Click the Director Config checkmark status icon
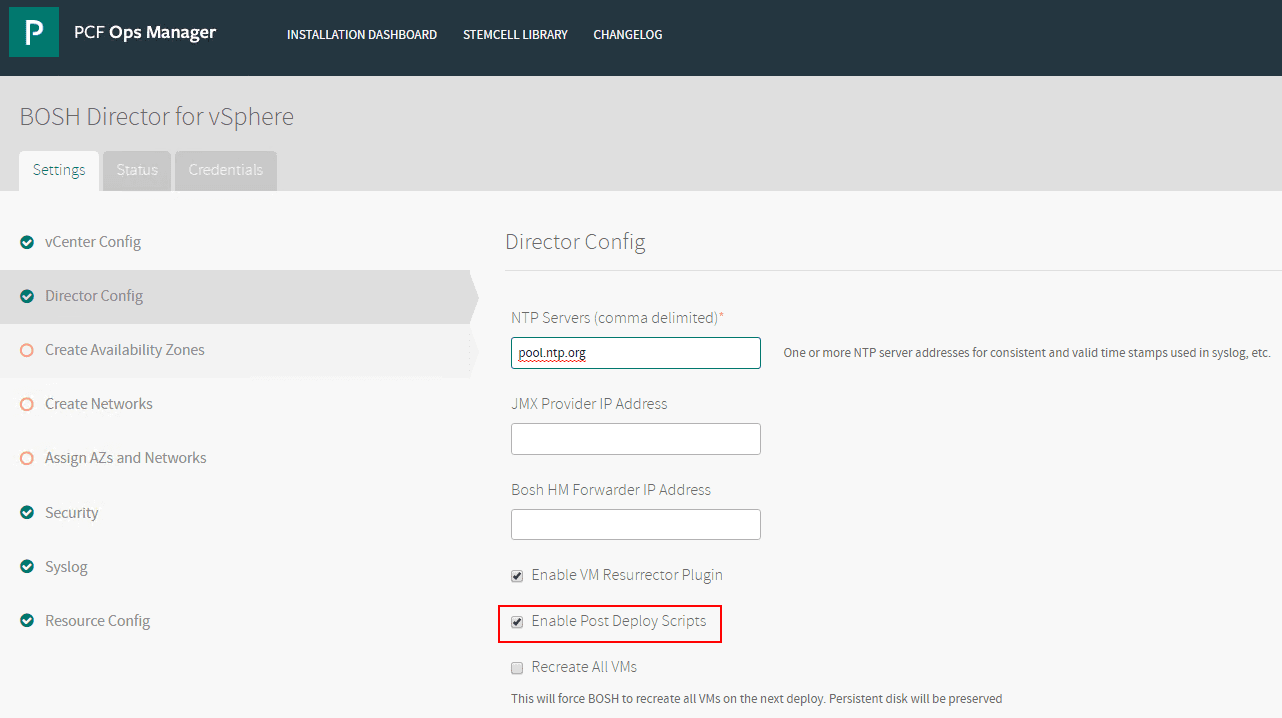Image resolution: width=1282 pixels, height=718 pixels. click(x=27, y=296)
